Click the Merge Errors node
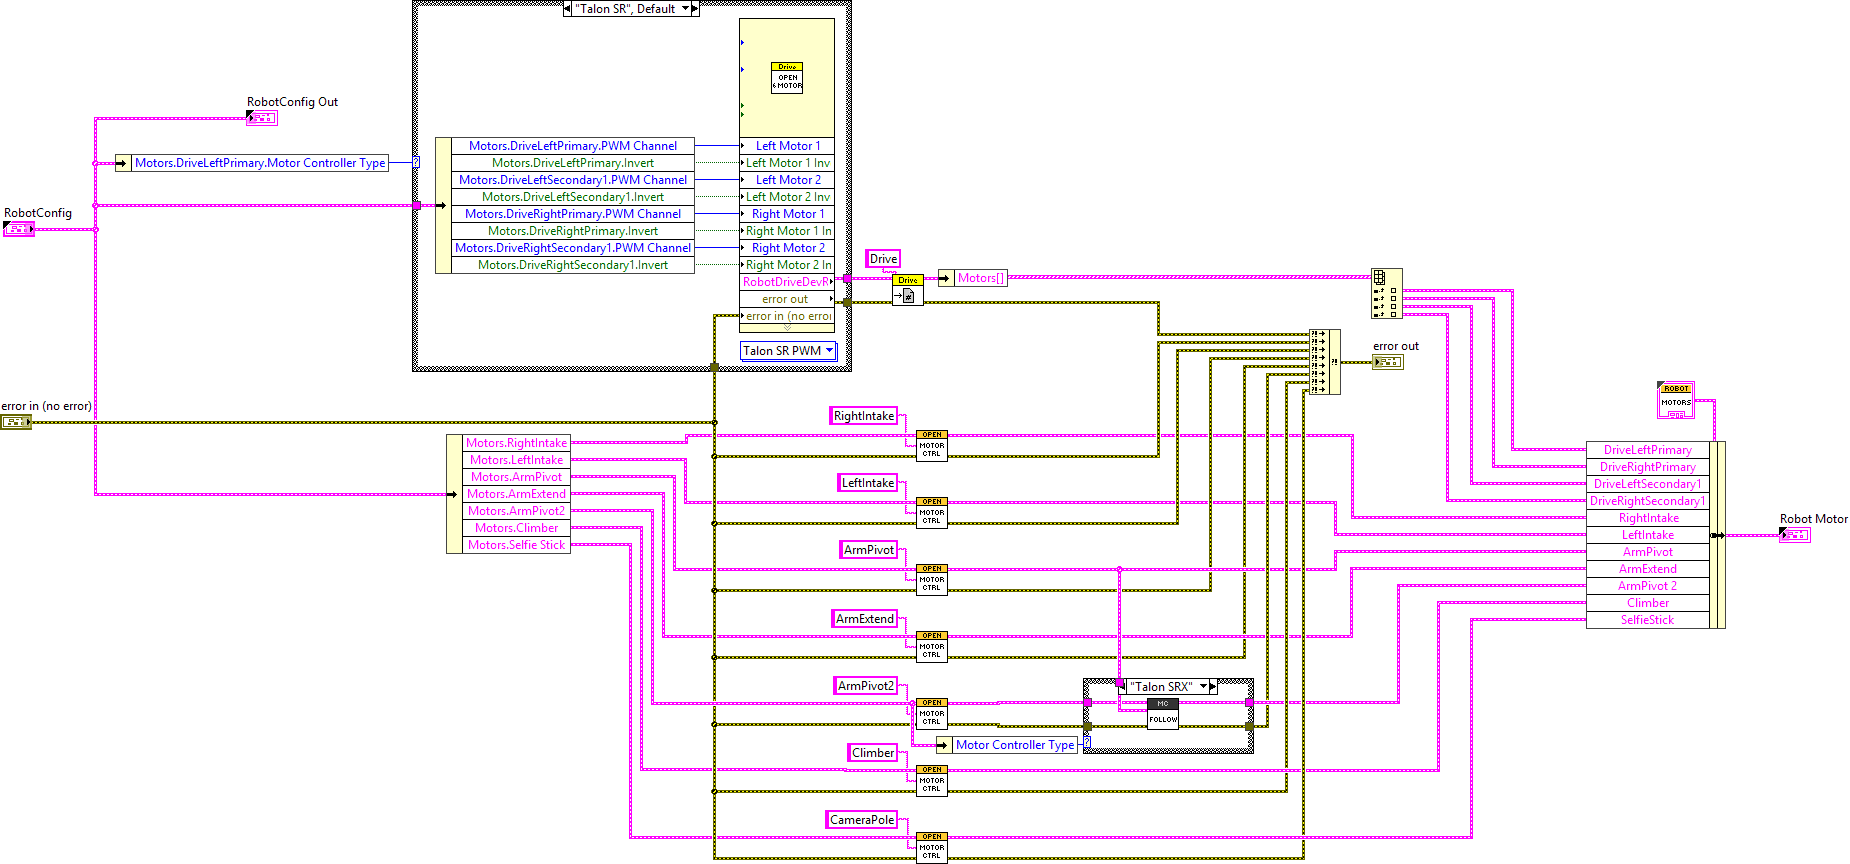This screenshot has height=864, width=1850. (x=1324, y=361)
